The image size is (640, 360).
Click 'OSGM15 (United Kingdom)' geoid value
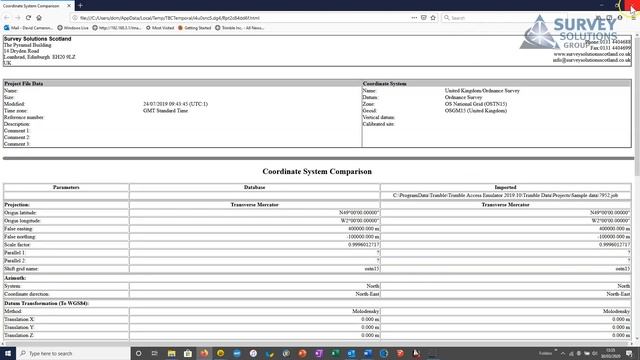(x=476, y=111)
